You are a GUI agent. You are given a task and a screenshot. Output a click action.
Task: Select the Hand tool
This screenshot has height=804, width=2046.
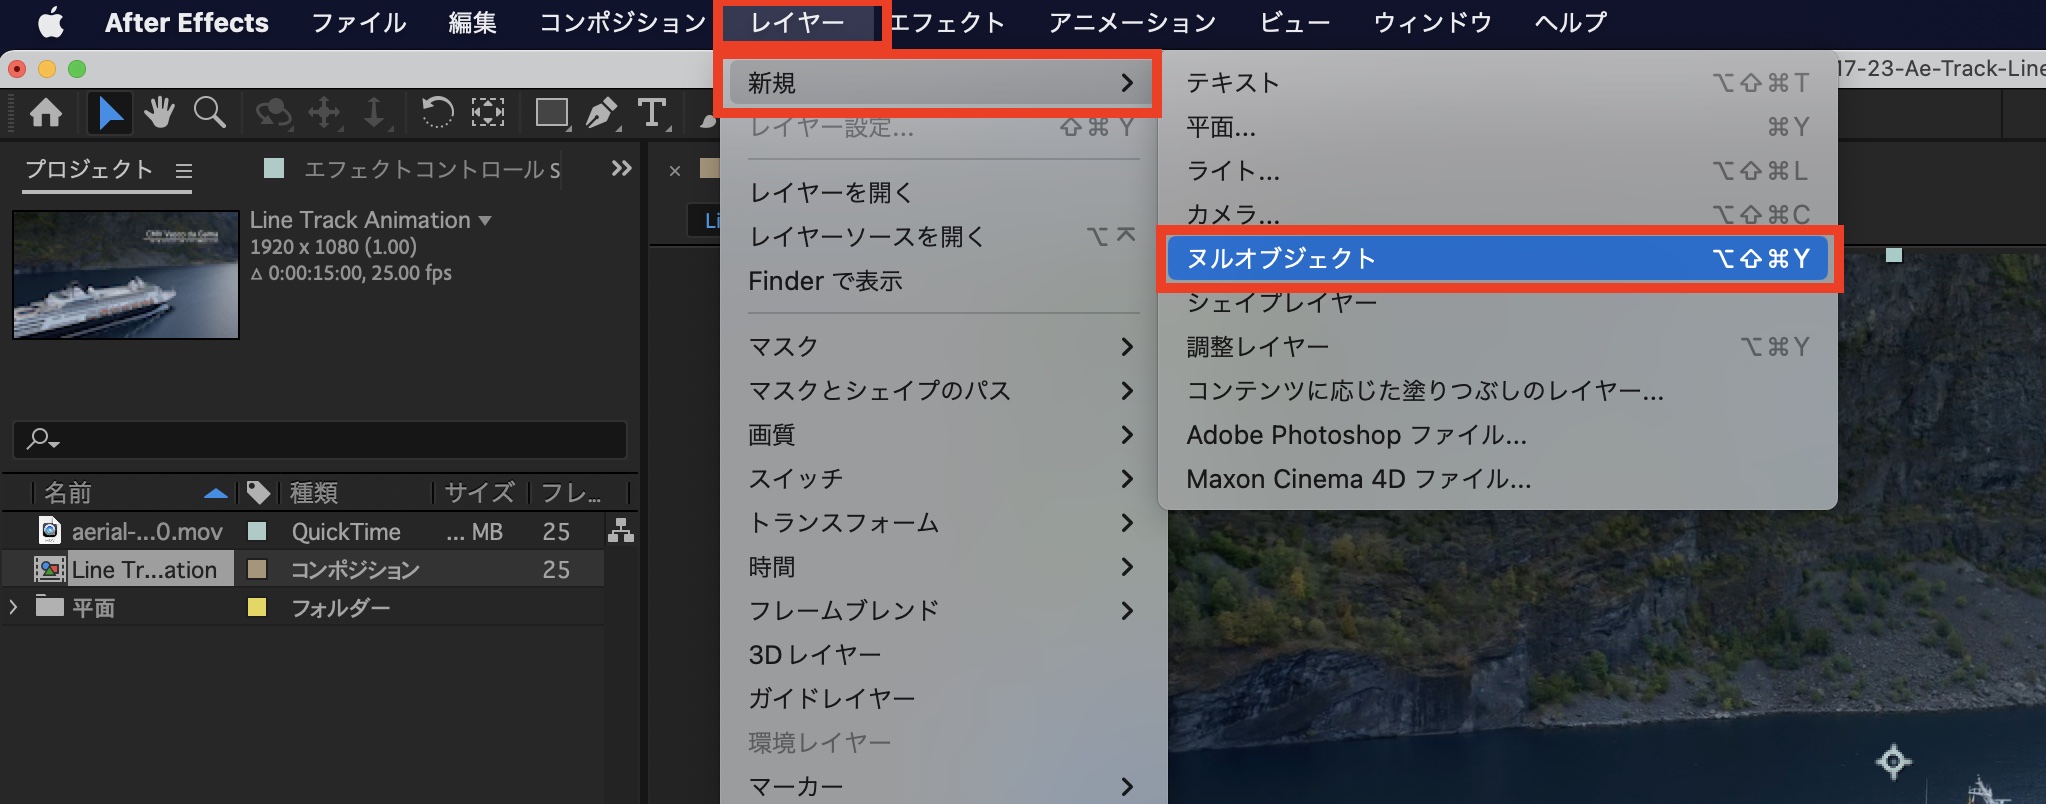tap(159, 113)
